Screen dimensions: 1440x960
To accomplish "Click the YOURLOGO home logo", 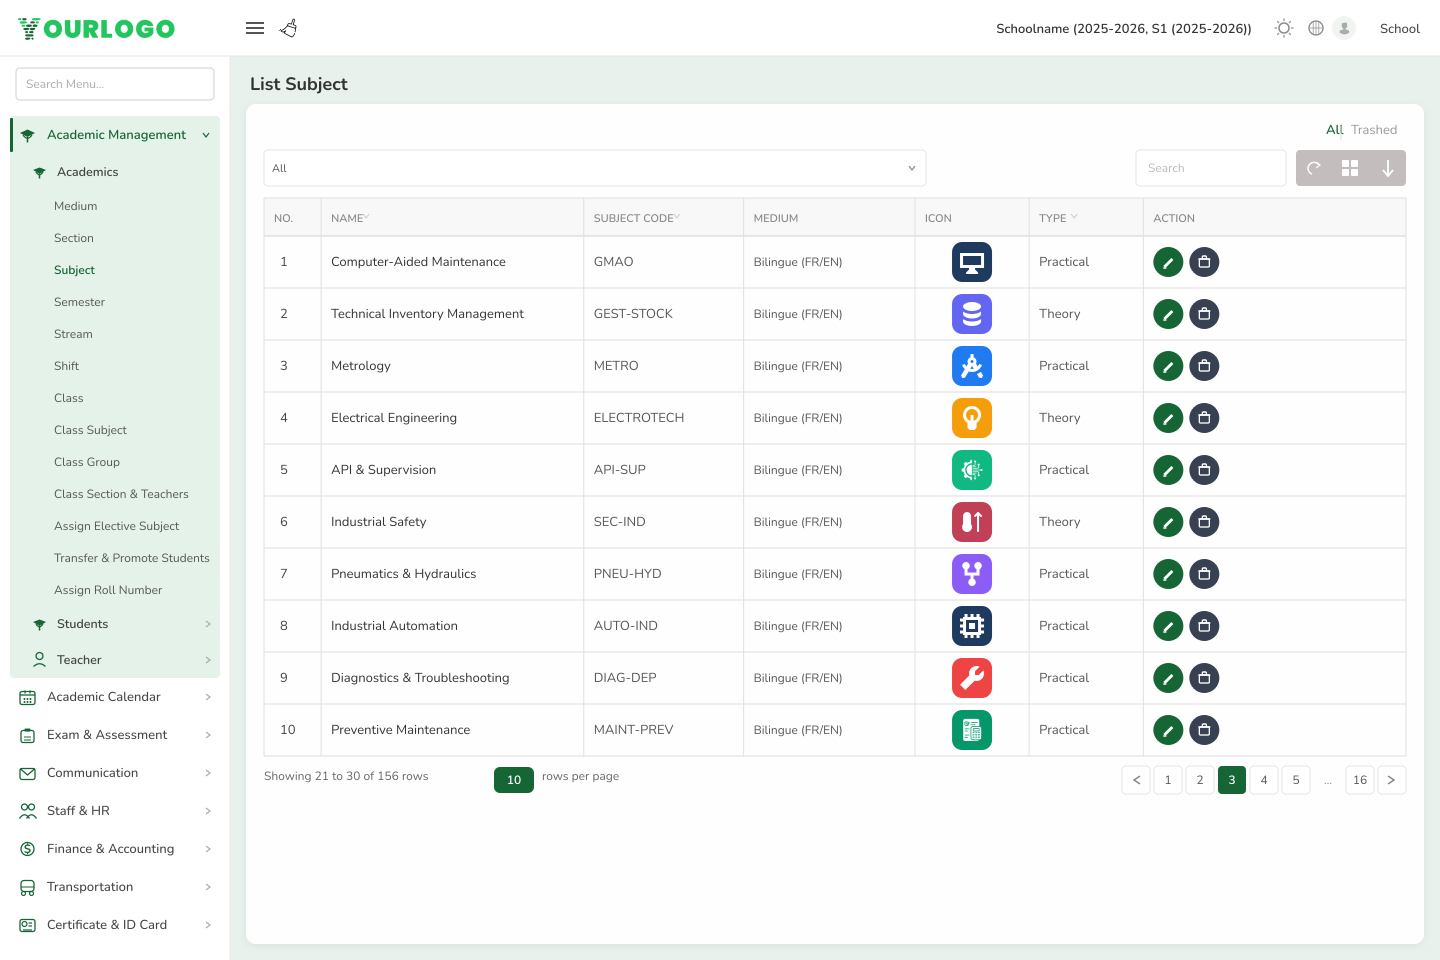I will [x=97, y=28].
